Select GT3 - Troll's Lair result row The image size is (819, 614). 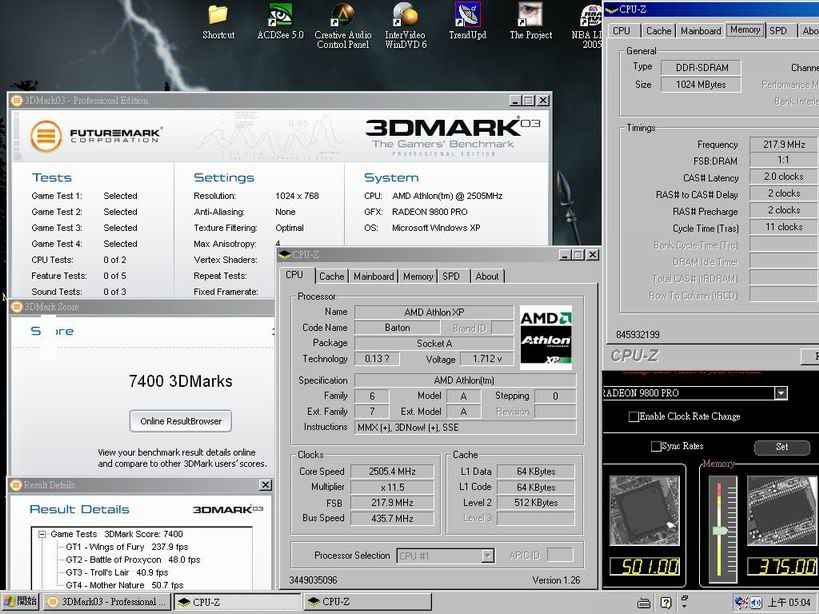[x=117, y=572]
